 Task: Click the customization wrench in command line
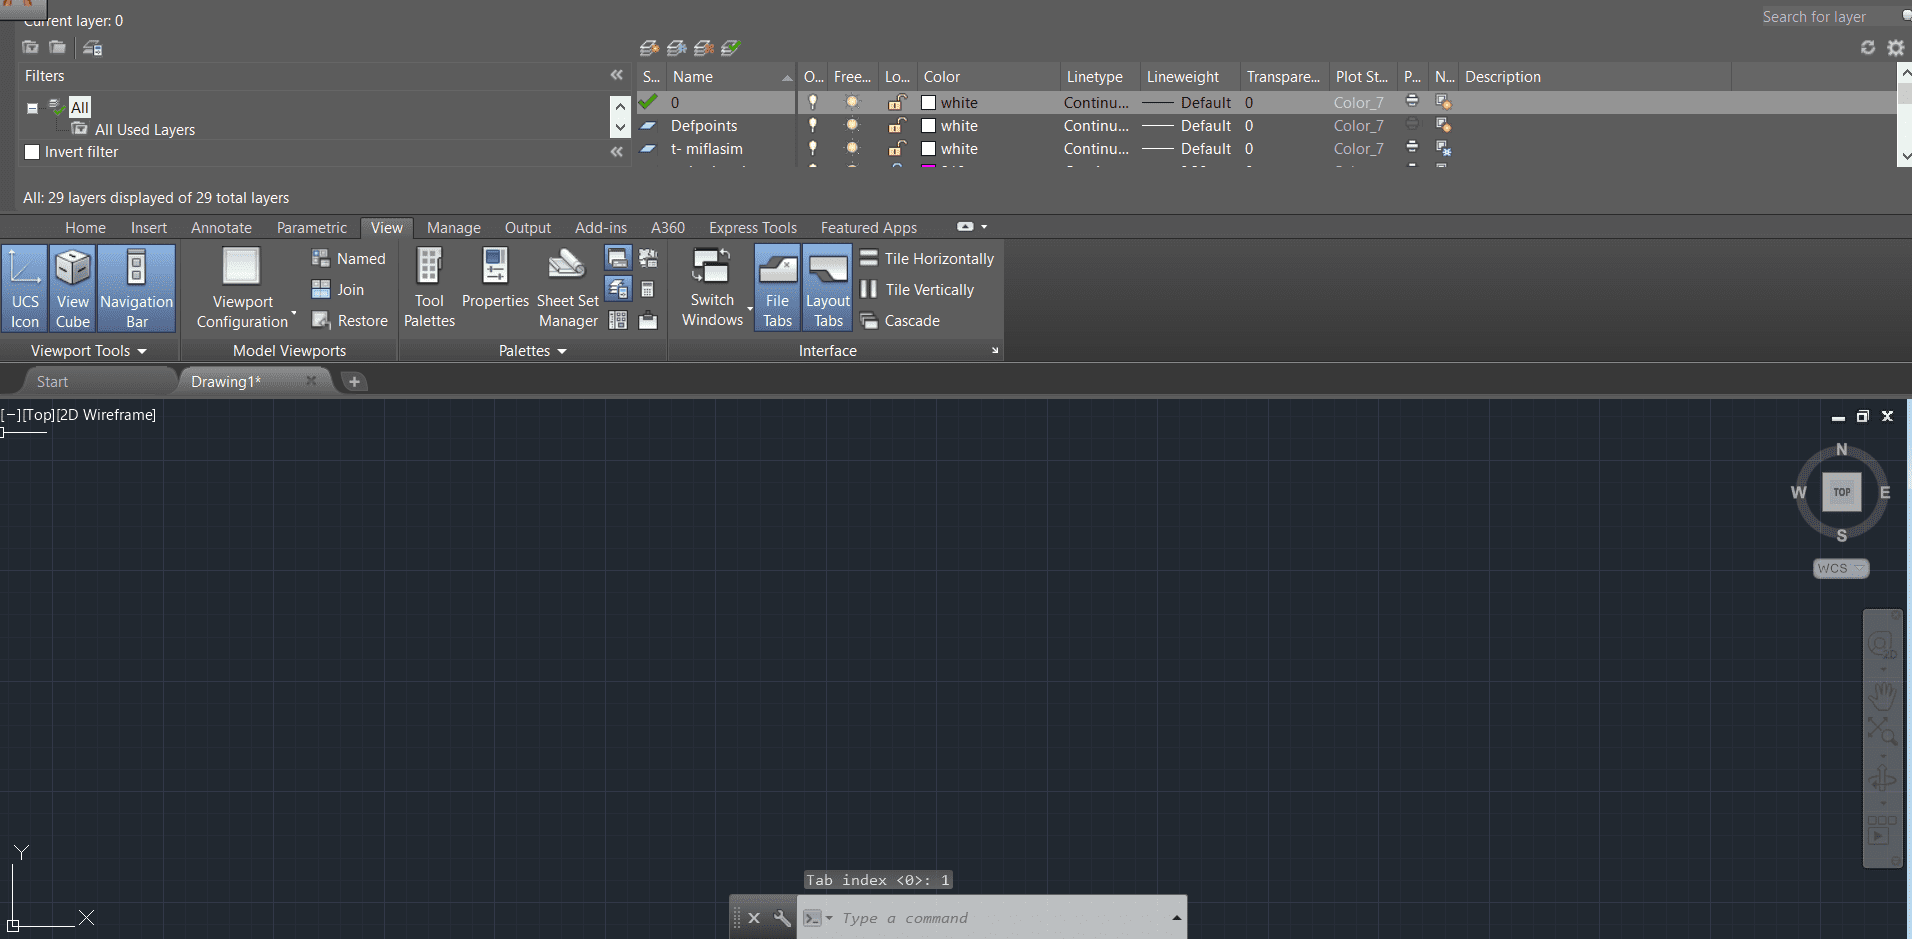(x=782, y=918)
